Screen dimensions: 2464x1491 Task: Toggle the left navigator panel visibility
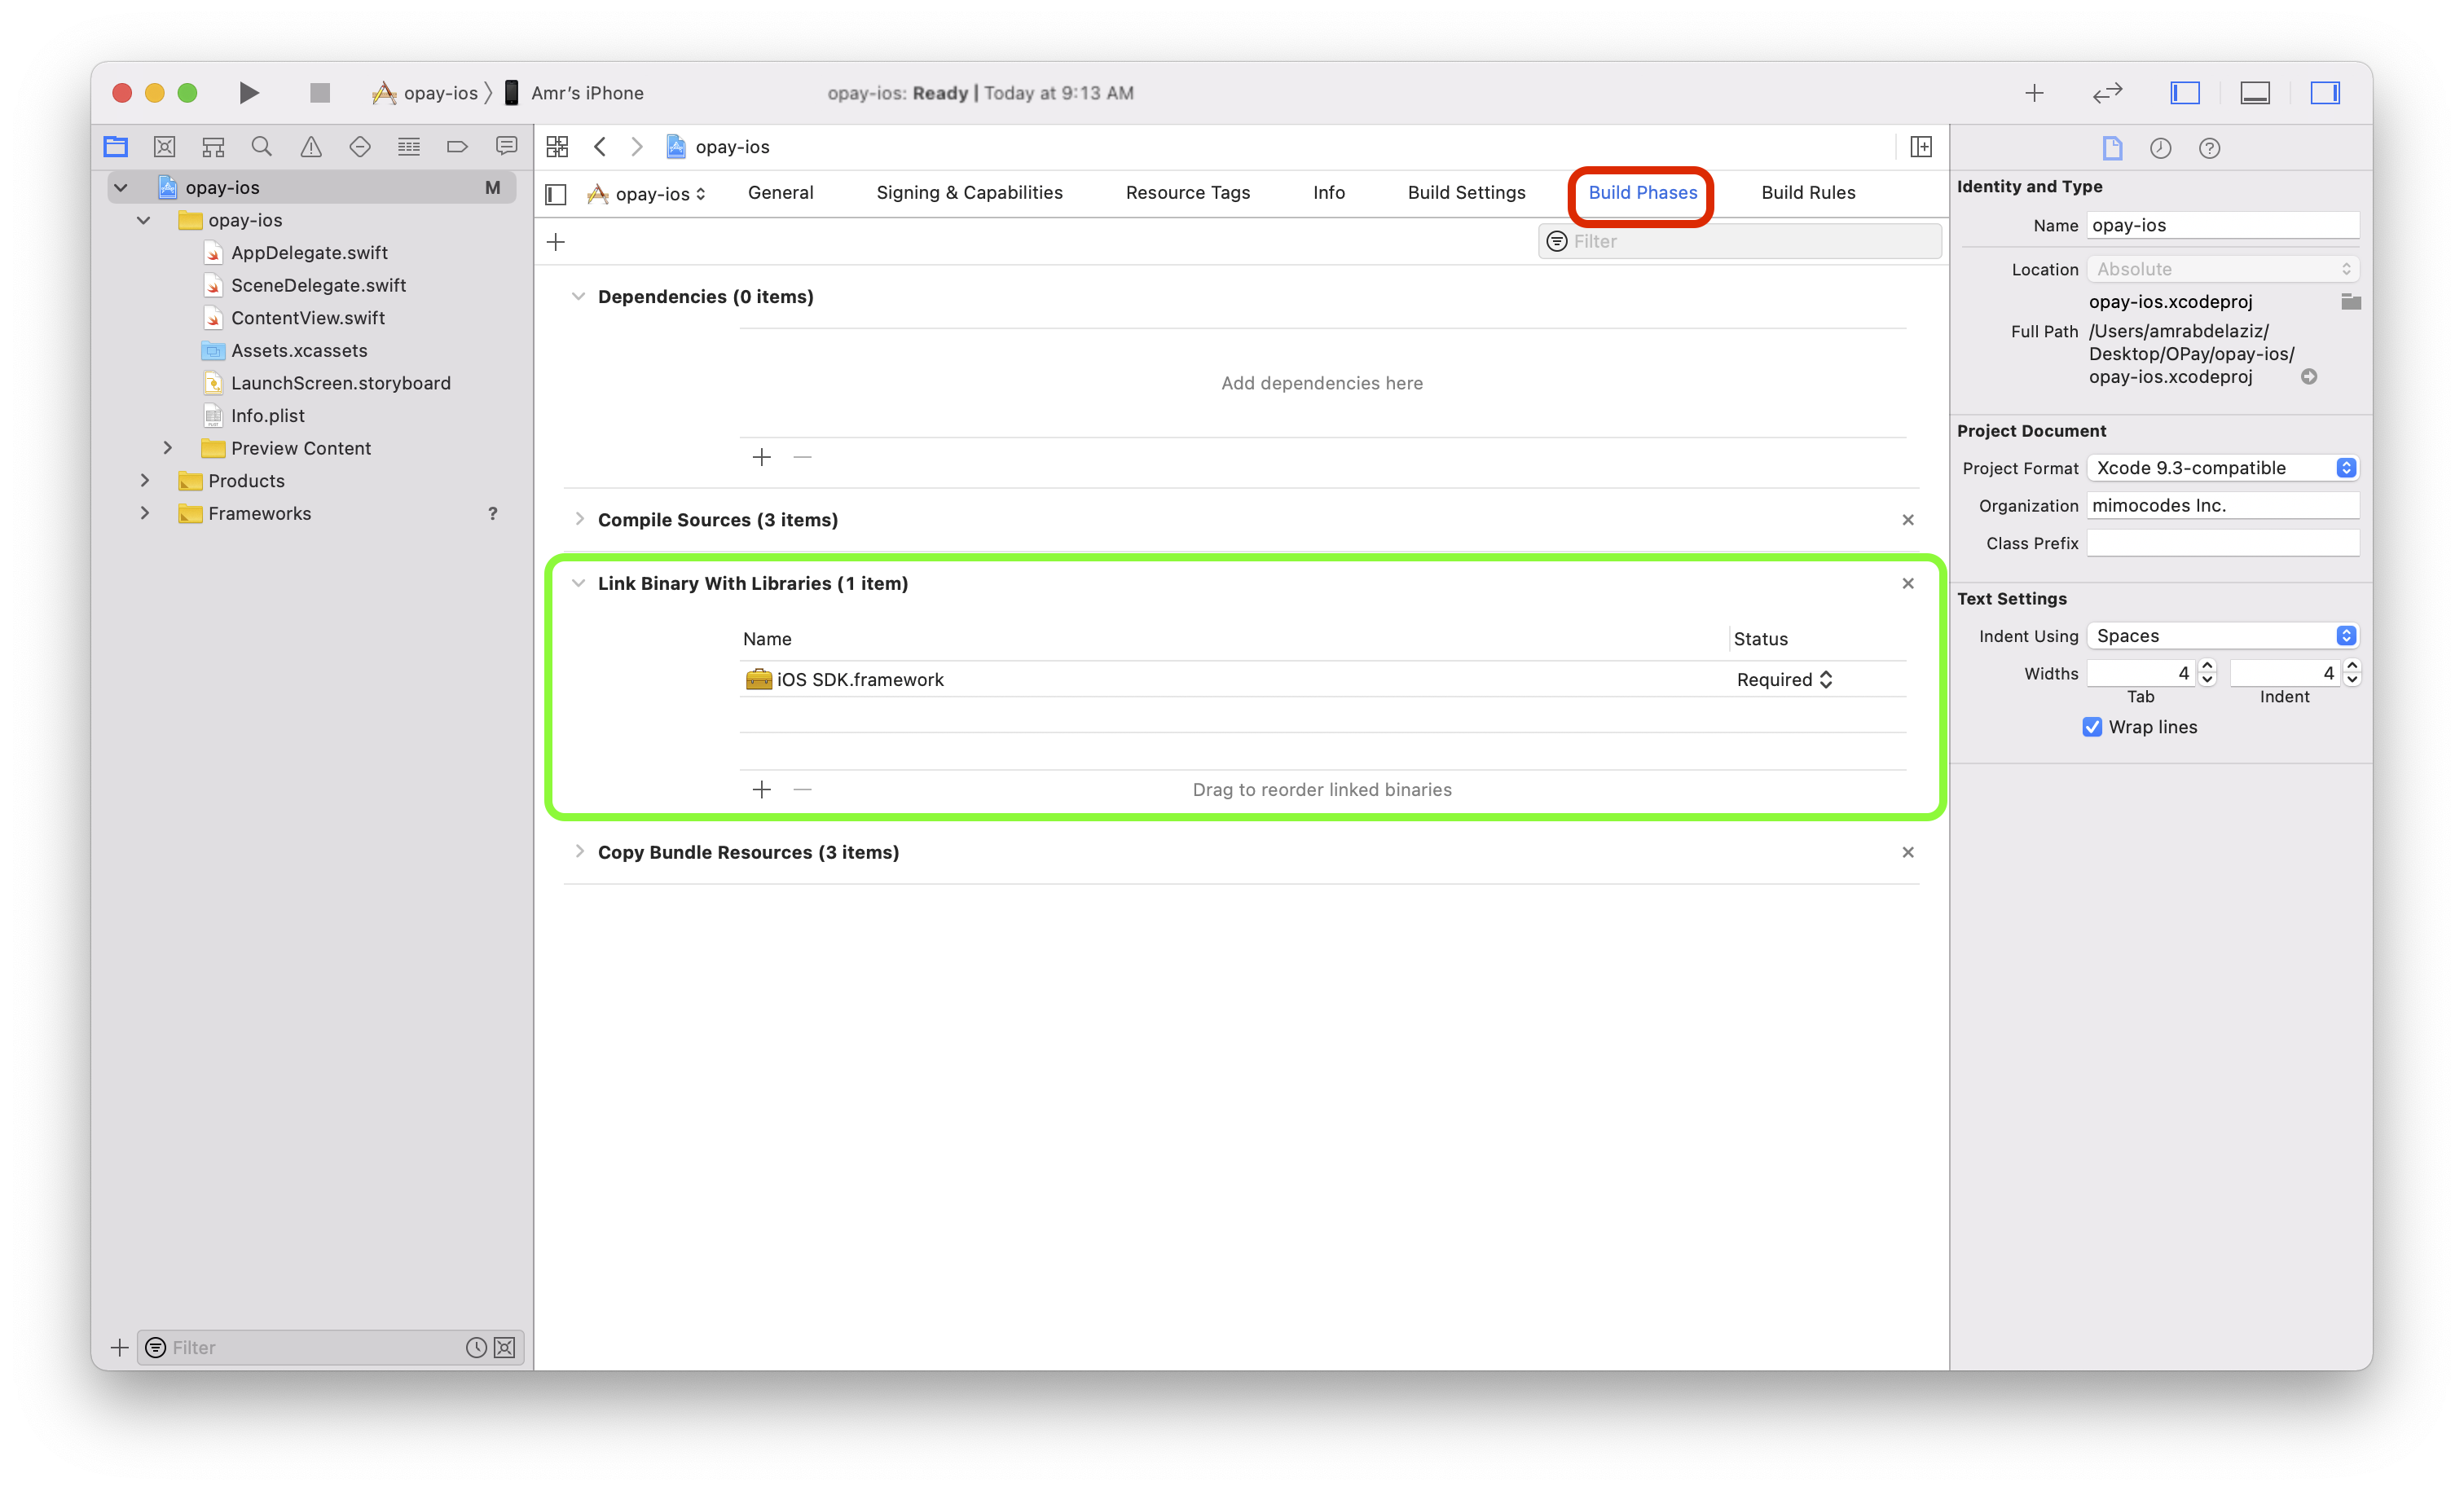click(x=2184, y=93)
